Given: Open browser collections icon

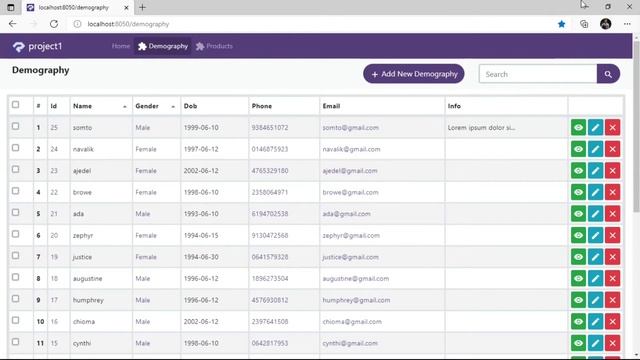Looking at the screenshot, I should tap(584, 24).
